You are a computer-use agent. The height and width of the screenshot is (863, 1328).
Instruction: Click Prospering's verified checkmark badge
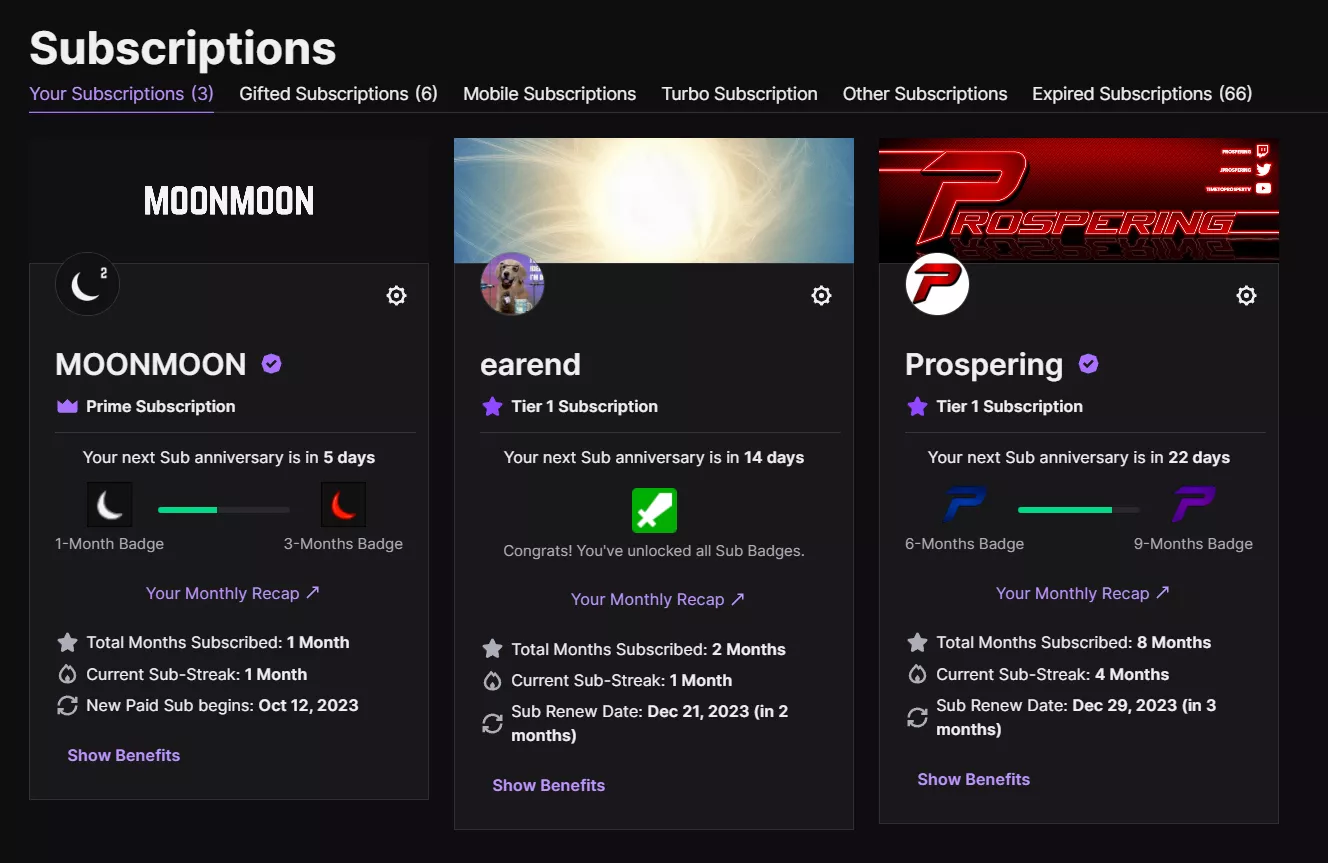[x=1088, y=363]
